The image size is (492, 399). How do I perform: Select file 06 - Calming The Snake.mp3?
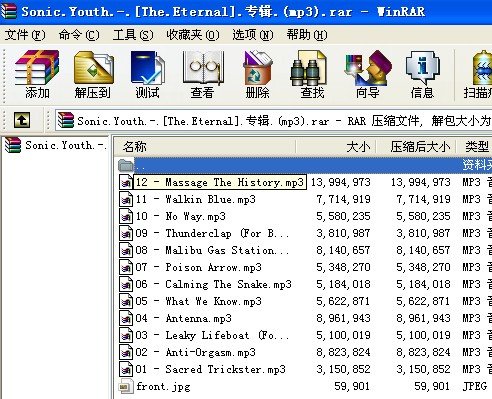click(x=213, y=284)
